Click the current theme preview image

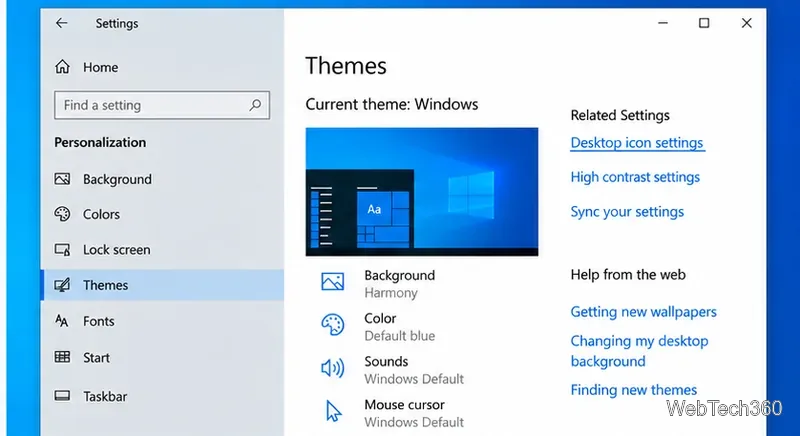tap(421, 192)
